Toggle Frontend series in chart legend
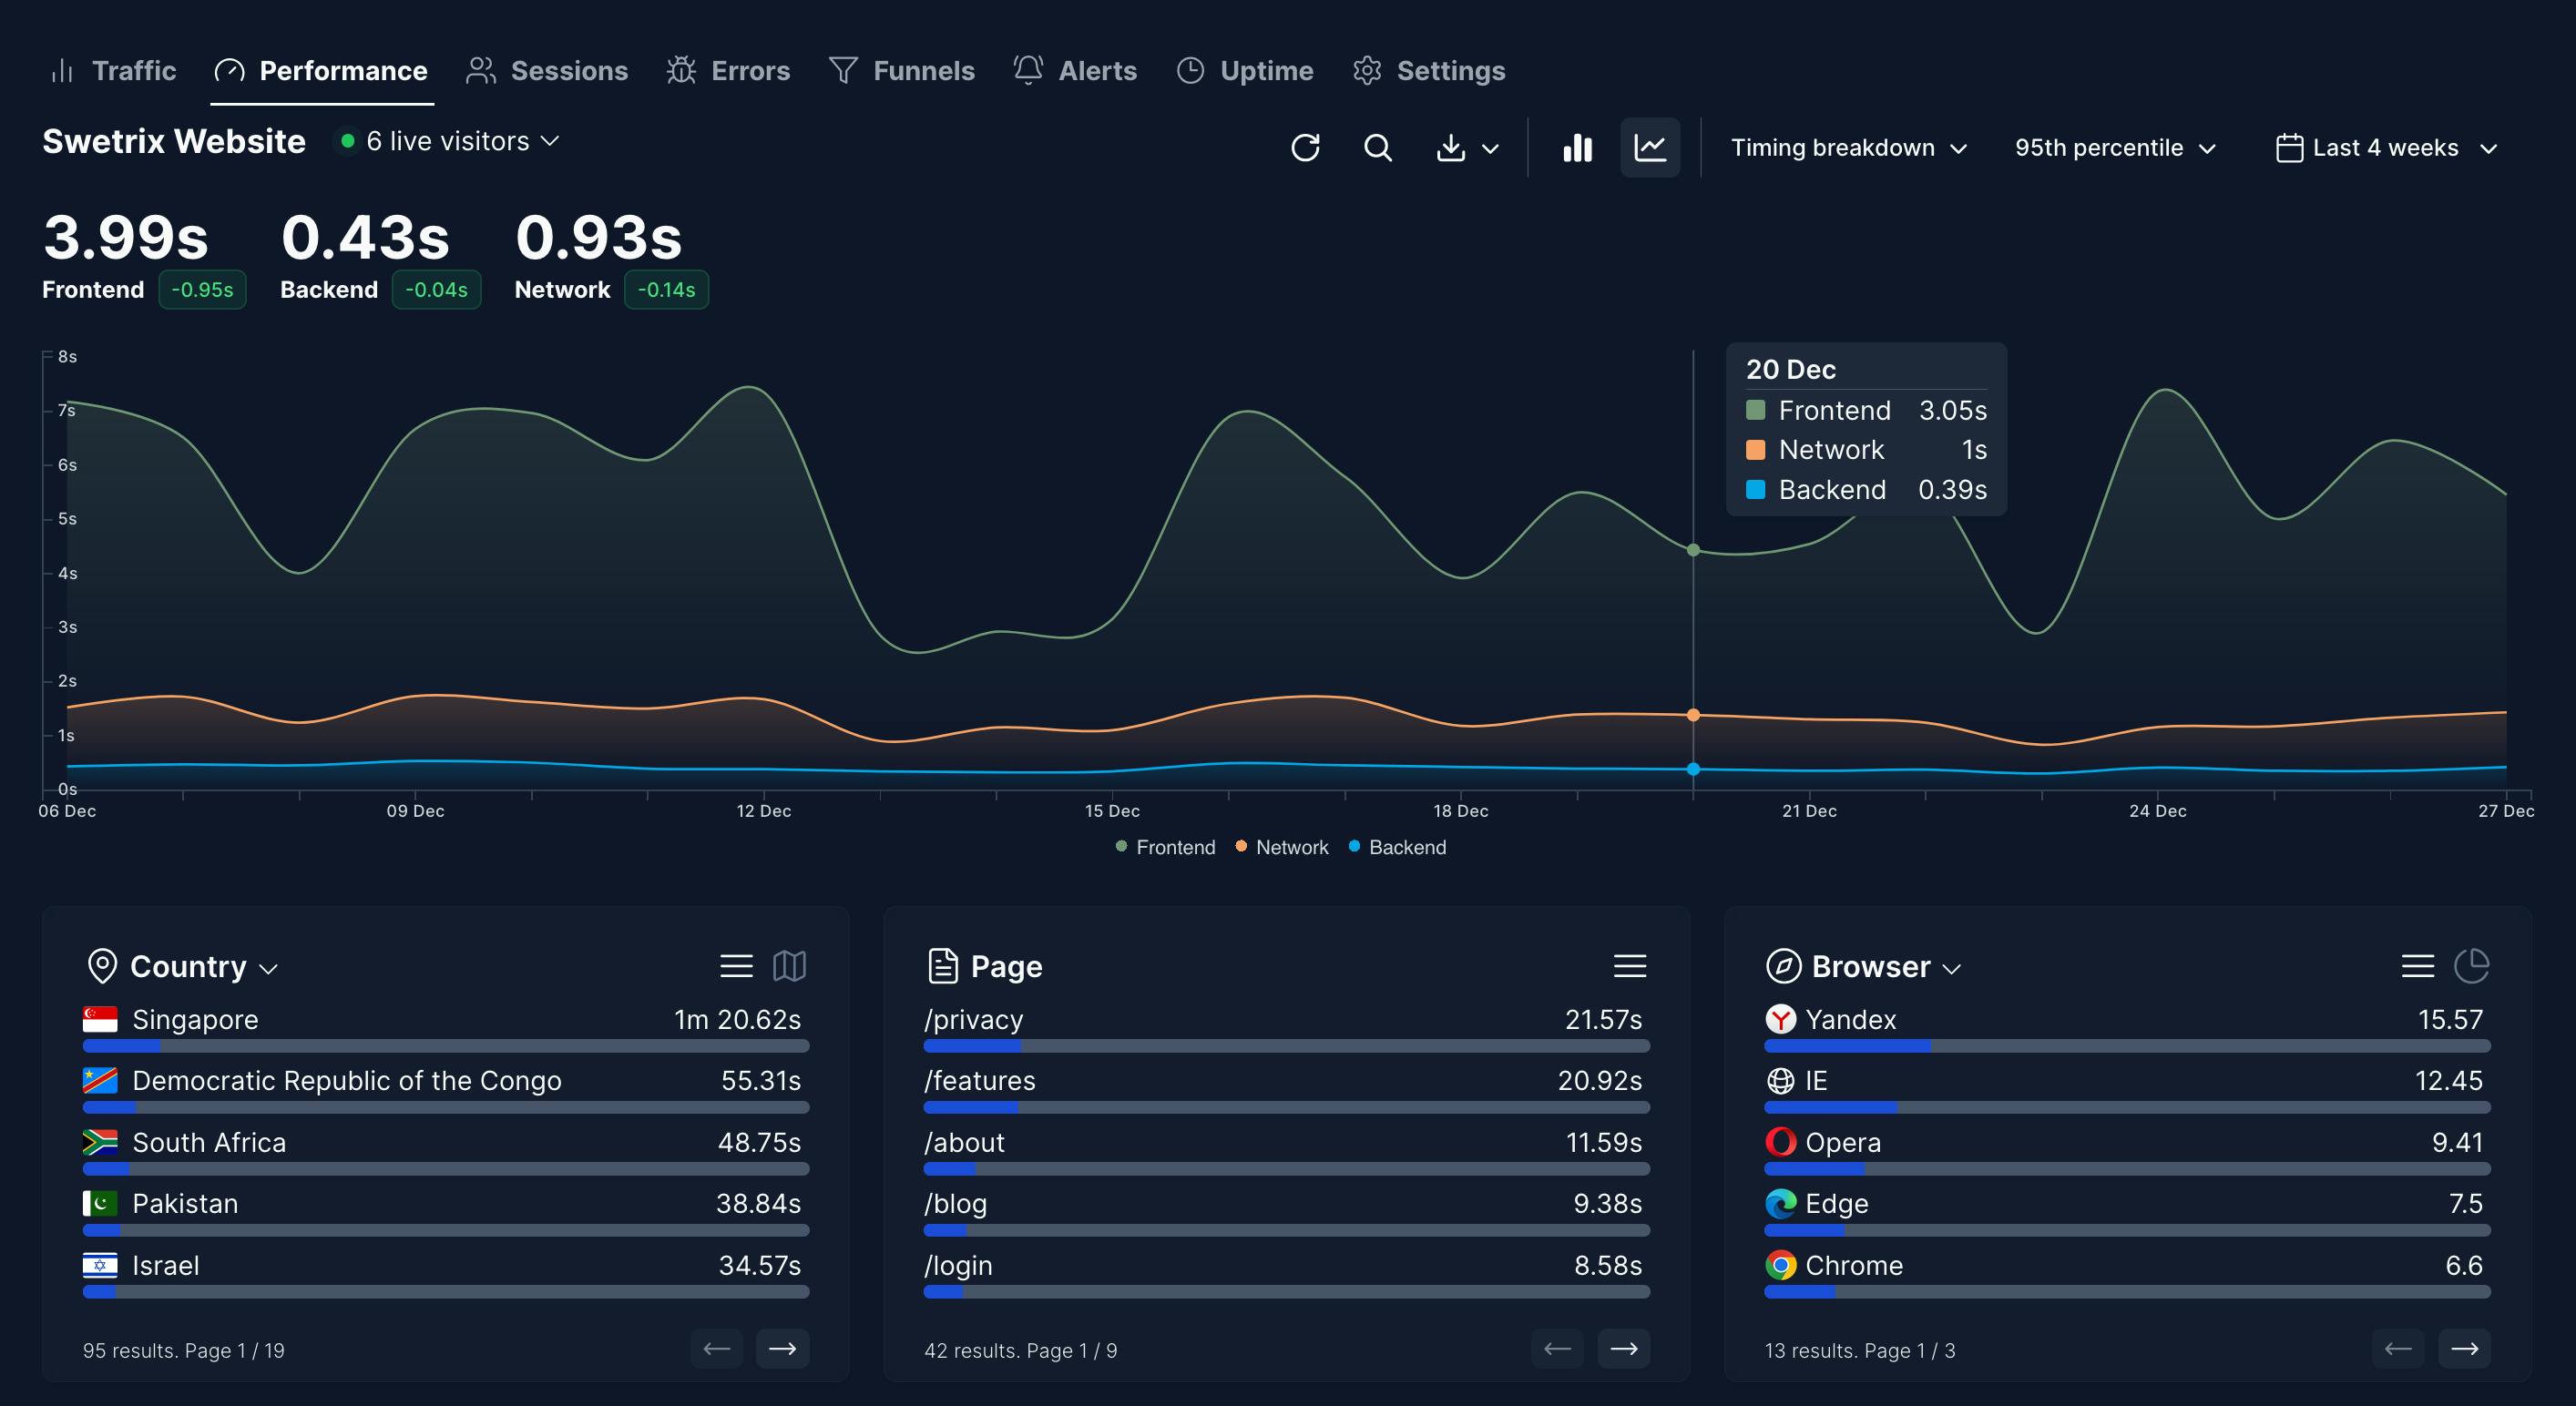The image size is (2576, 1406). (x=1165, y=847)
